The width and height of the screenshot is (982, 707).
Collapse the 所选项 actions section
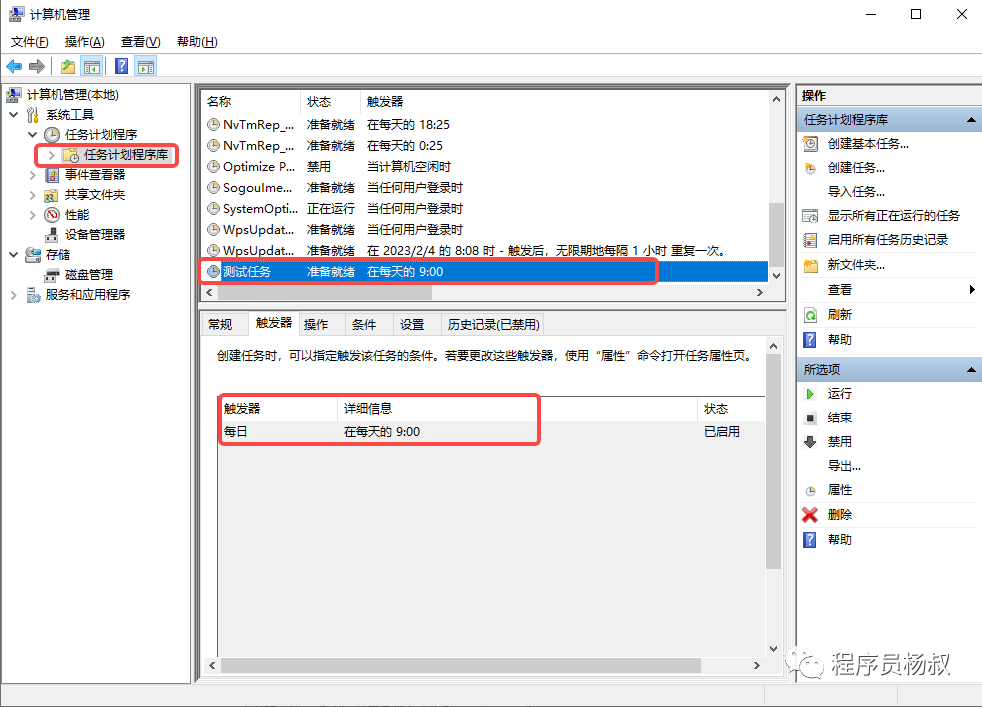pos(971,369)
